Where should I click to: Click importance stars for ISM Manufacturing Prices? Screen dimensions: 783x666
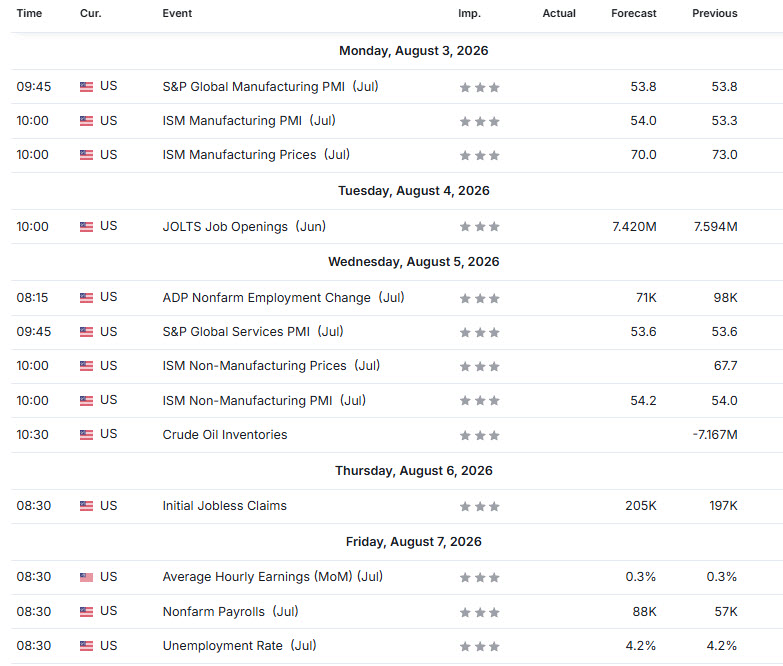click(479, 156)
